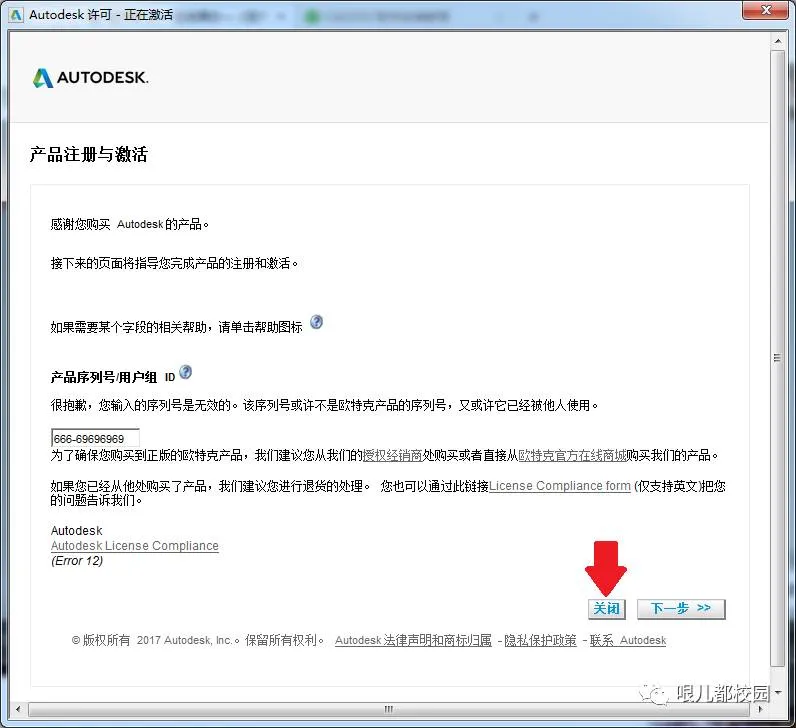The width and height of the screenshot is (796, 728).
Task: Close the Autodesk 许可 window
Action: pyautogui.click(x=766, y=10)
